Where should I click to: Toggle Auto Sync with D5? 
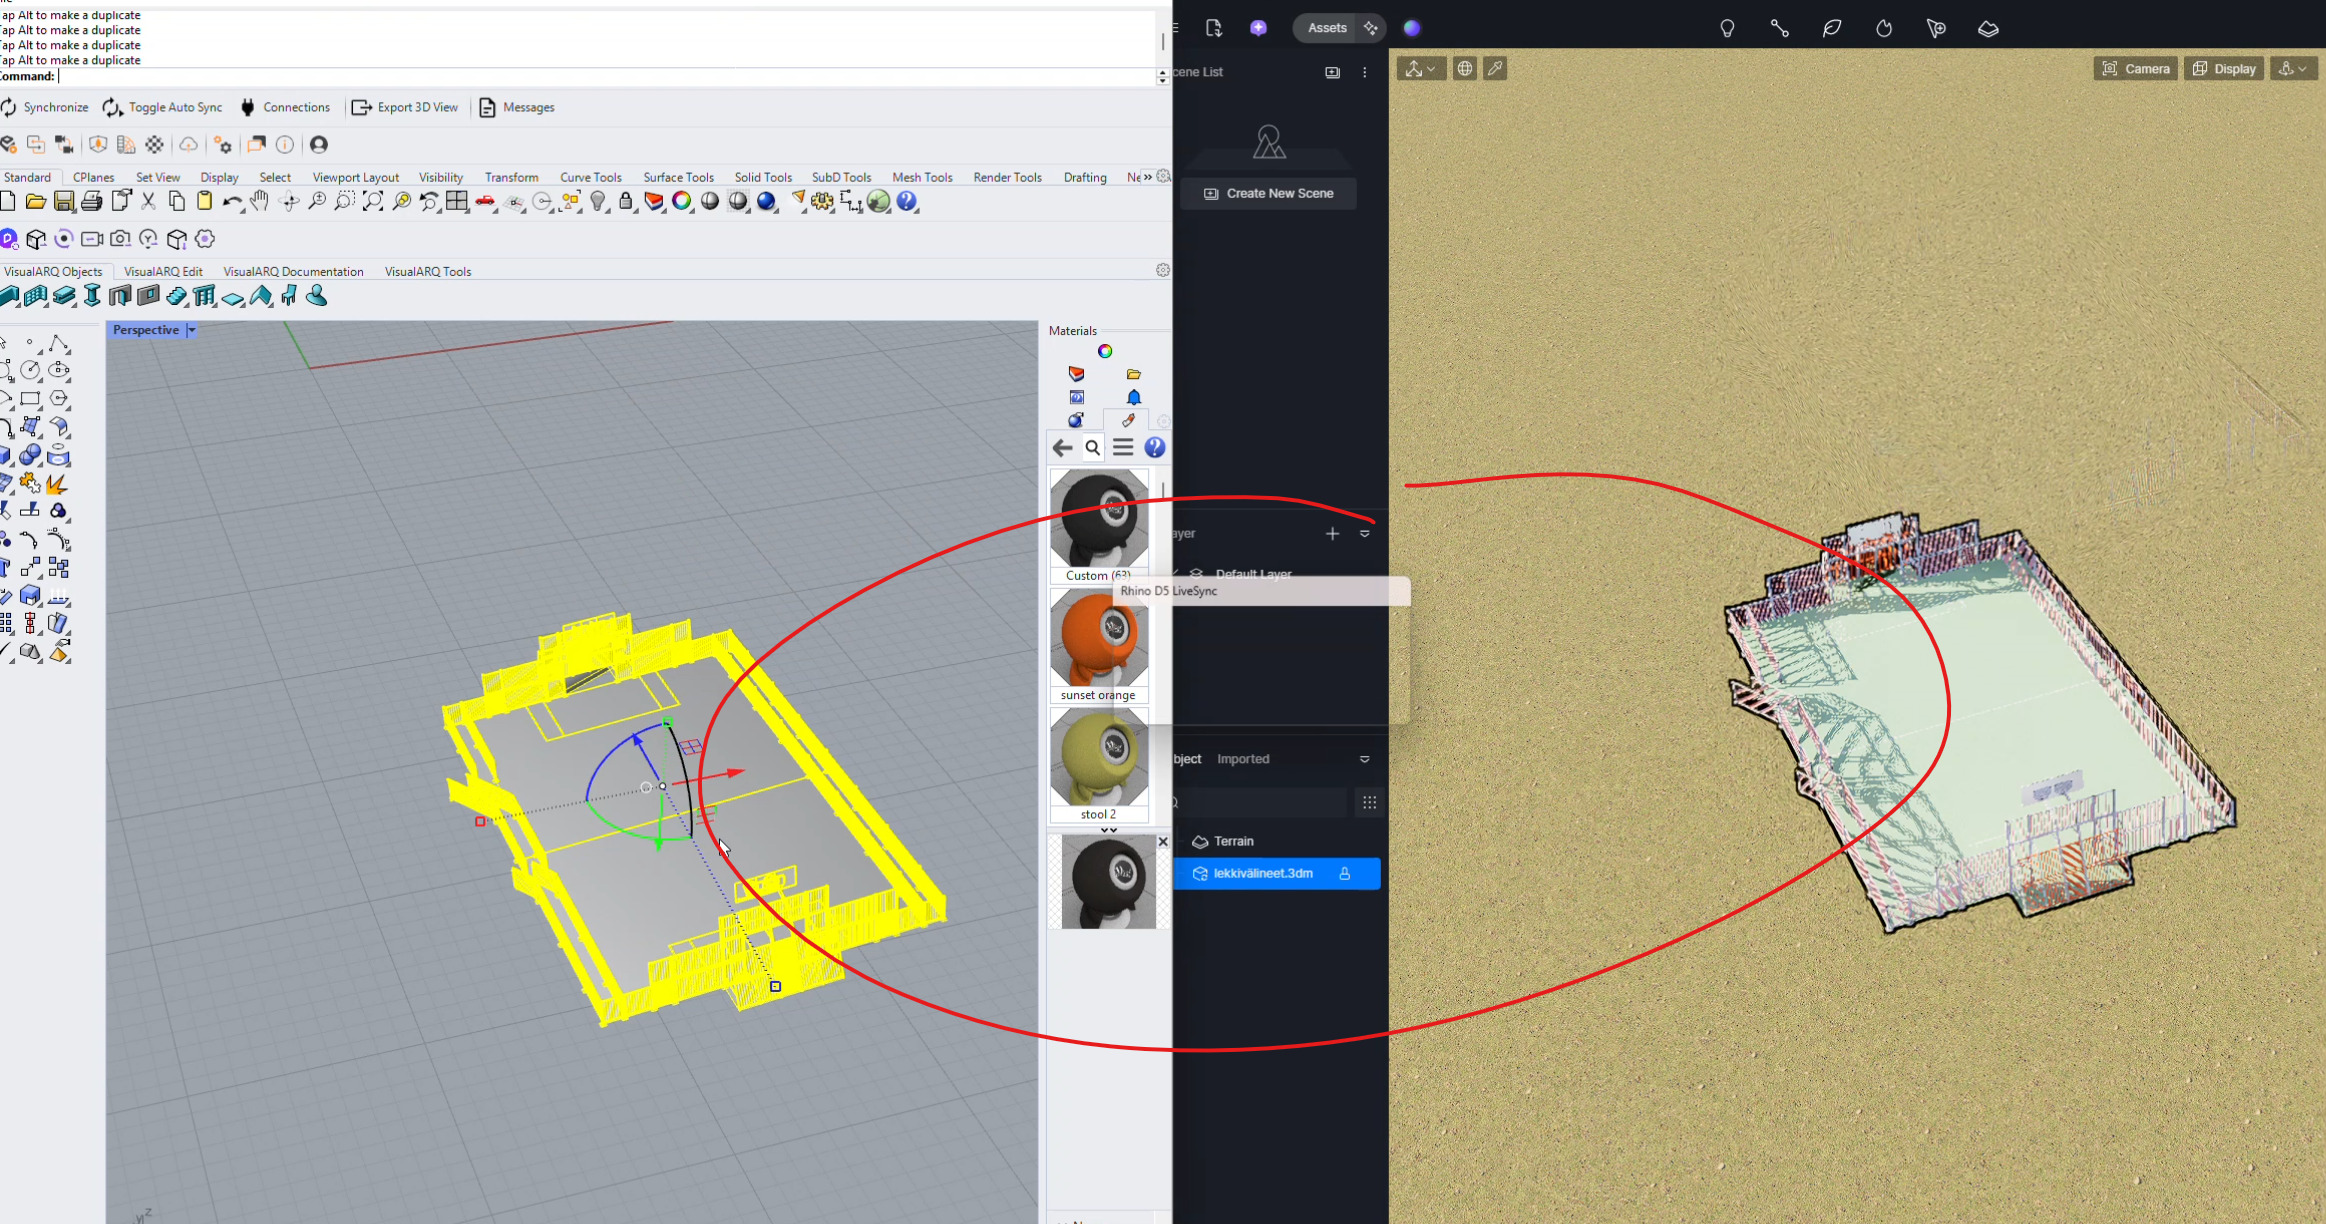[163, 107]
